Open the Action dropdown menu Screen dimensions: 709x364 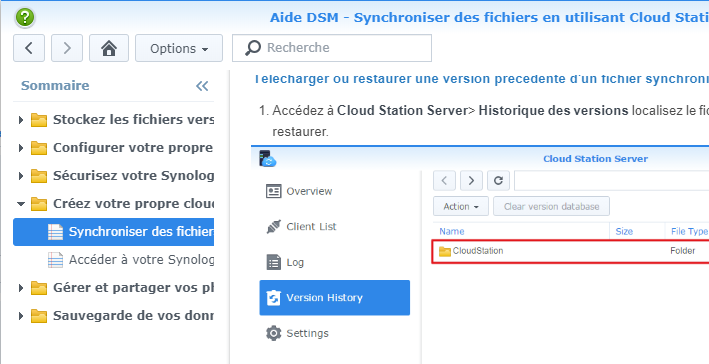[x=461, y=207]
